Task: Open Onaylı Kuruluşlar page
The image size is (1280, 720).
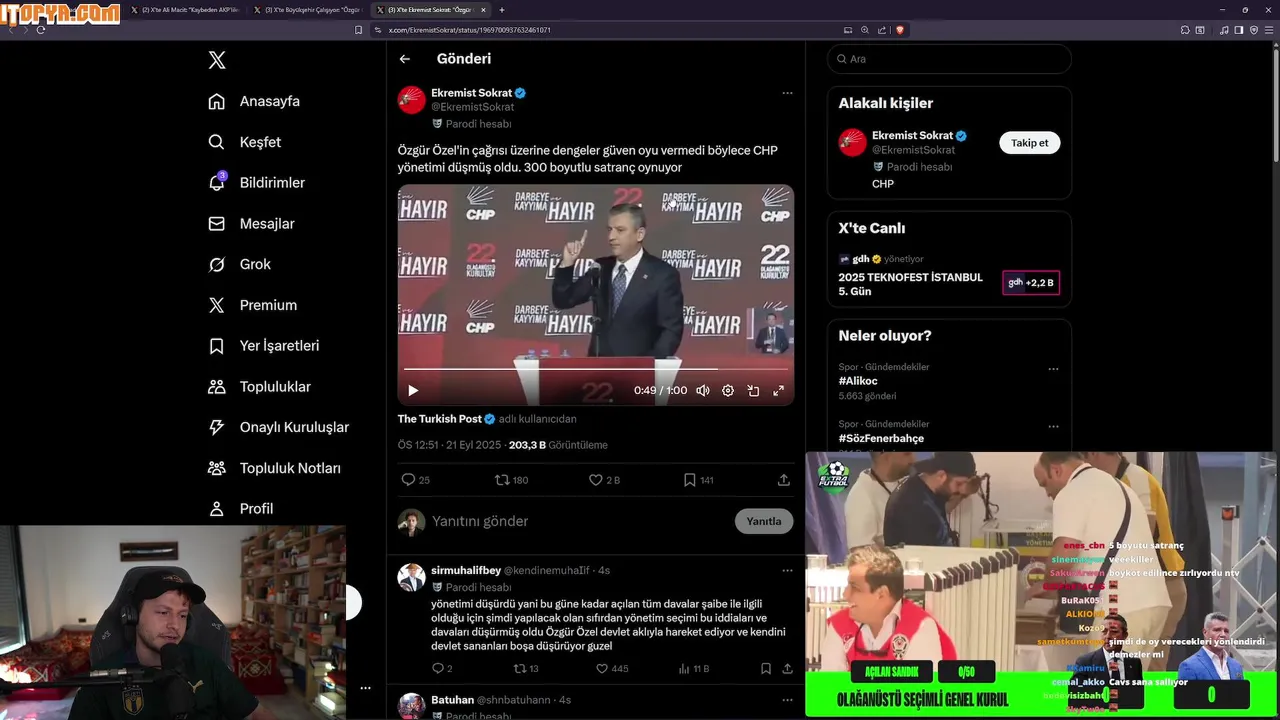Action: 278,427
